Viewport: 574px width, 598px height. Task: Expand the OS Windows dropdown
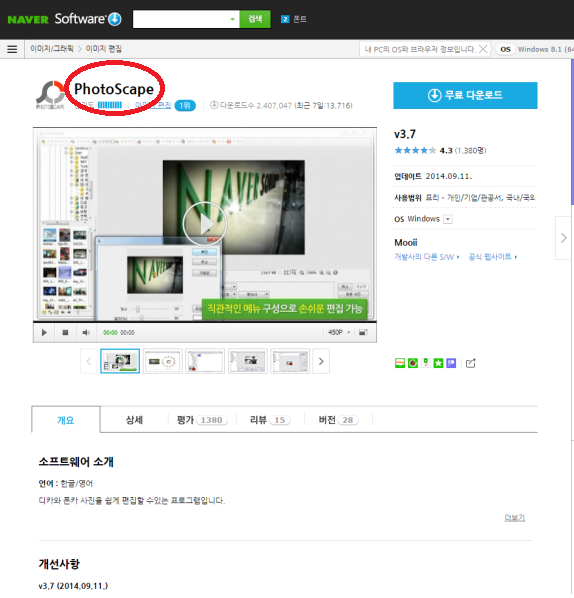(449, 219)
